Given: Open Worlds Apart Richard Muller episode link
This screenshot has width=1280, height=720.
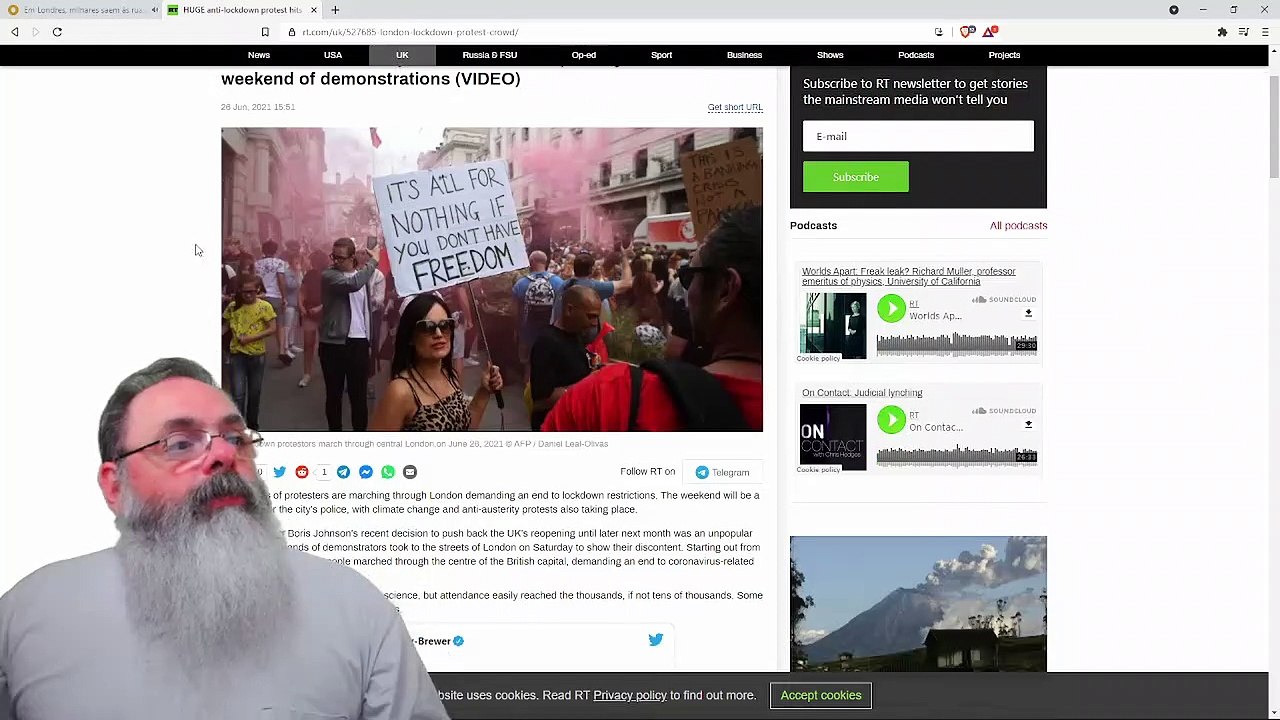Looking at the screenshot, I should (909, 276).
